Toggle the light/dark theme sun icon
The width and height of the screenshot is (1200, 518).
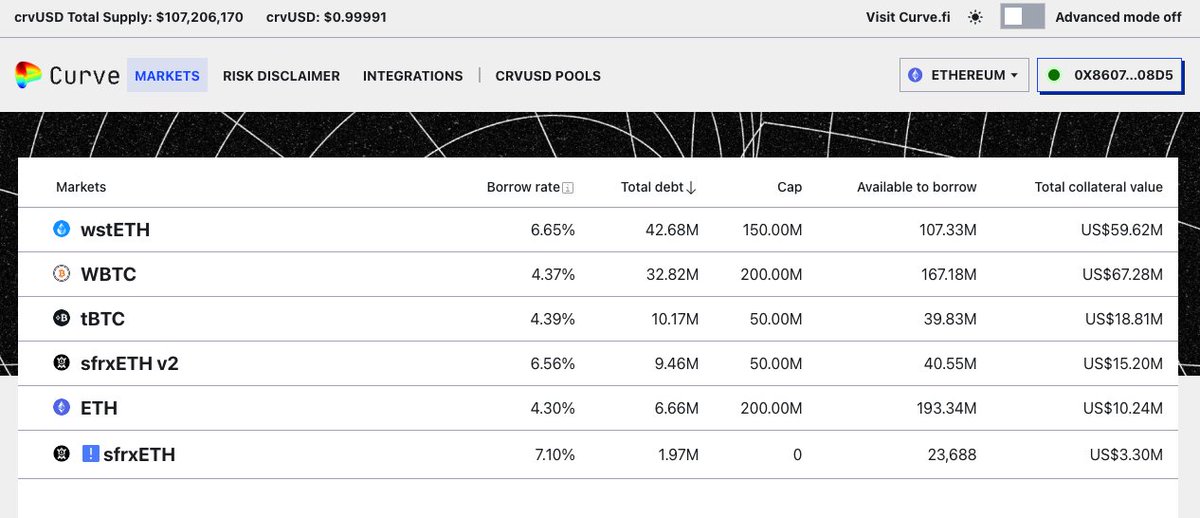point(975,17)
